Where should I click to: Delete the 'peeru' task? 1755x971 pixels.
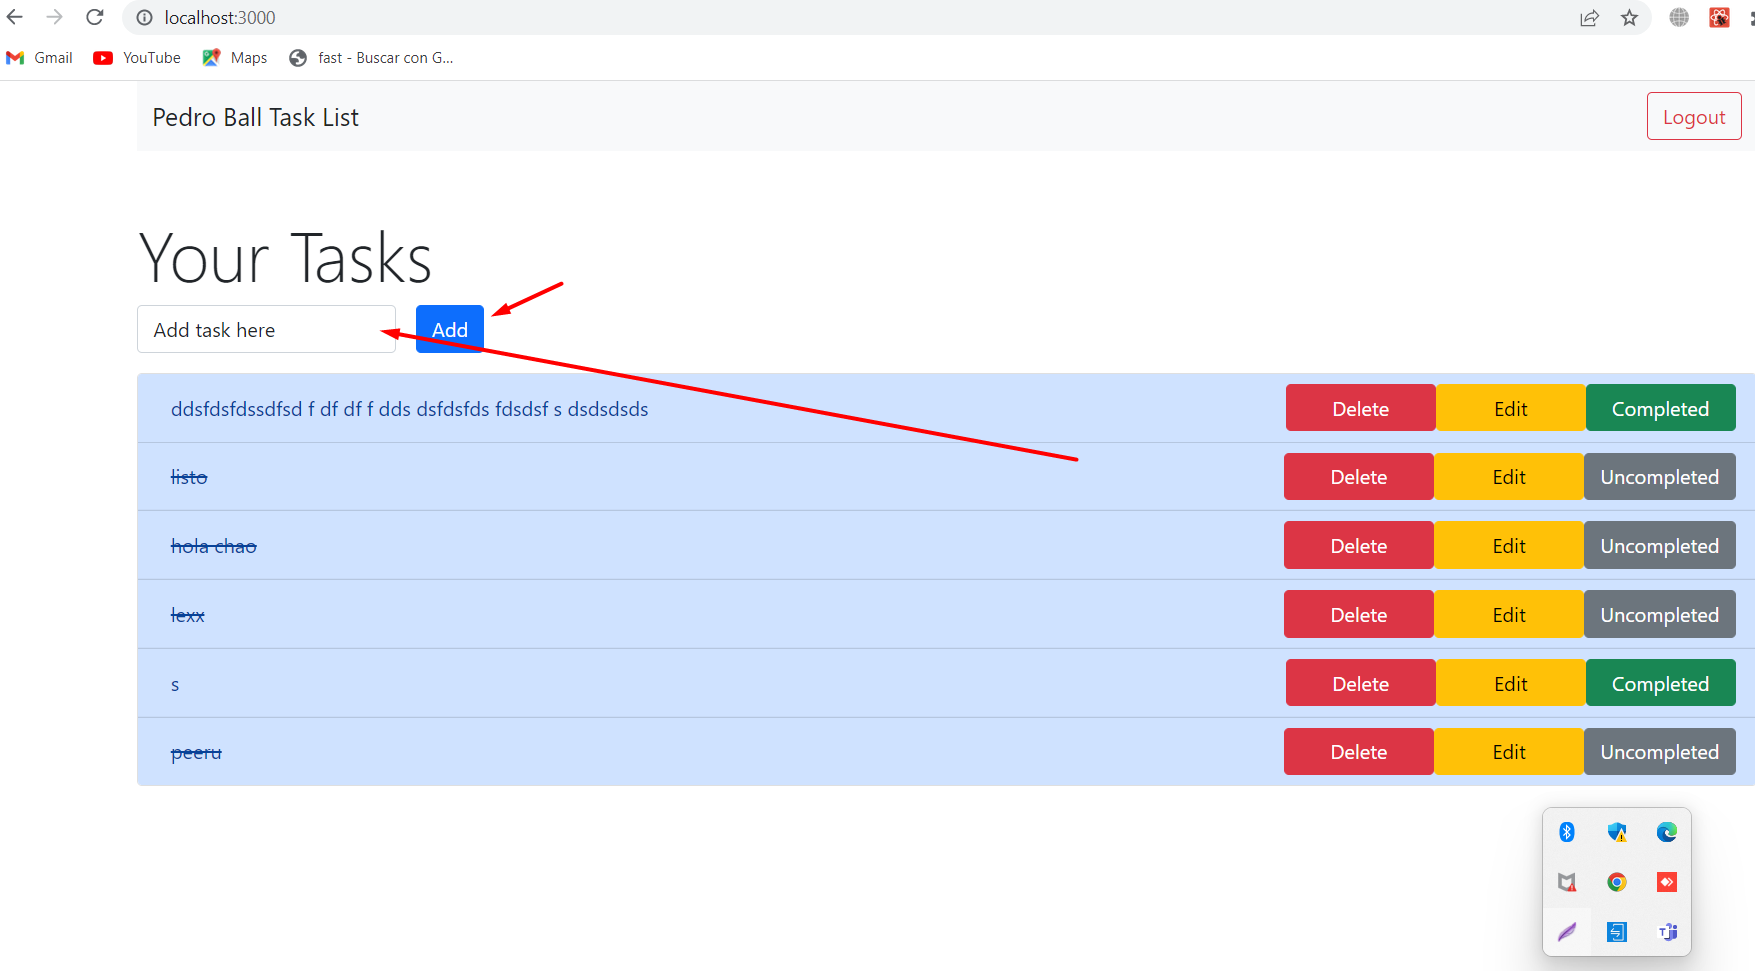click(x=1359, y=751)
